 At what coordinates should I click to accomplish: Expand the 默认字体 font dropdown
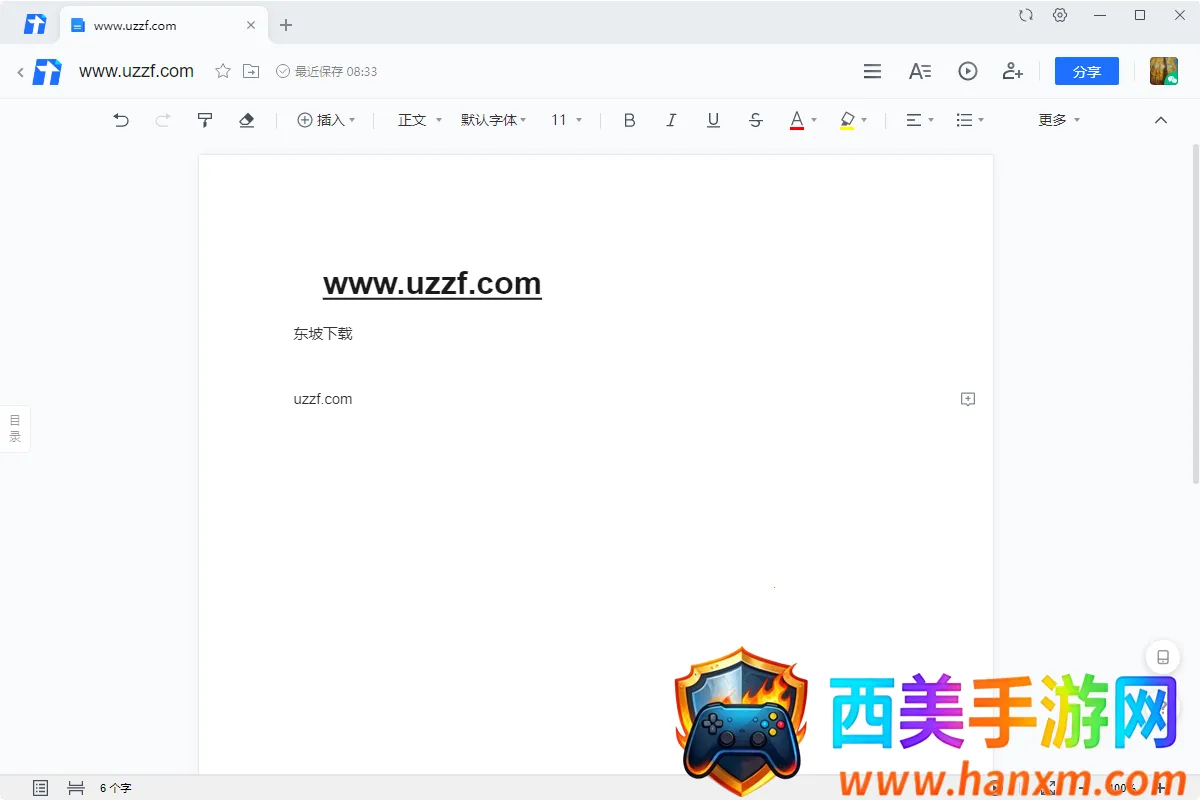tap(493, 120)
